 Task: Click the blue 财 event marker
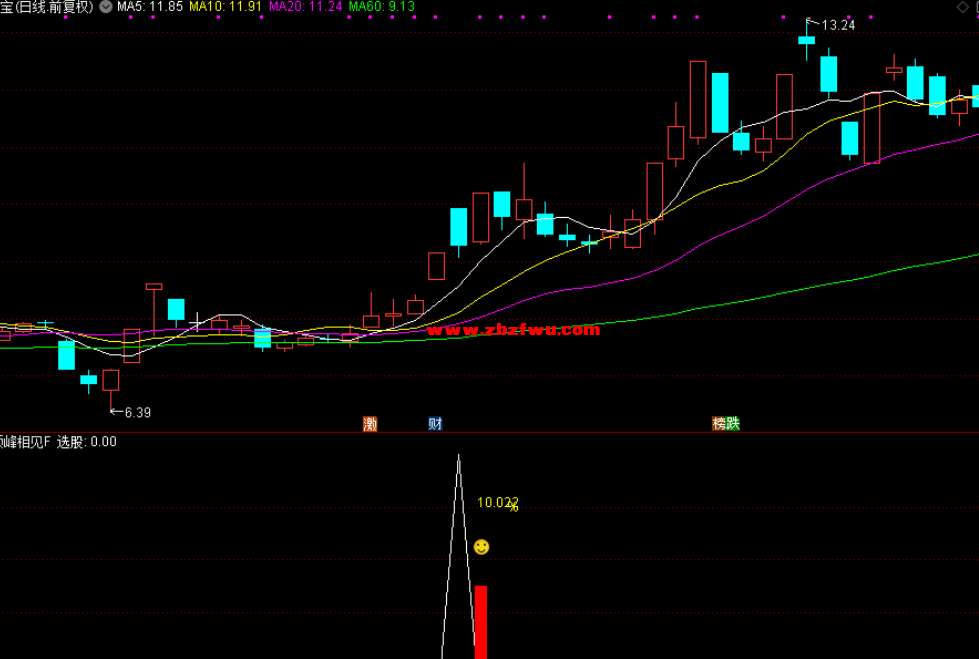point(435,424)
